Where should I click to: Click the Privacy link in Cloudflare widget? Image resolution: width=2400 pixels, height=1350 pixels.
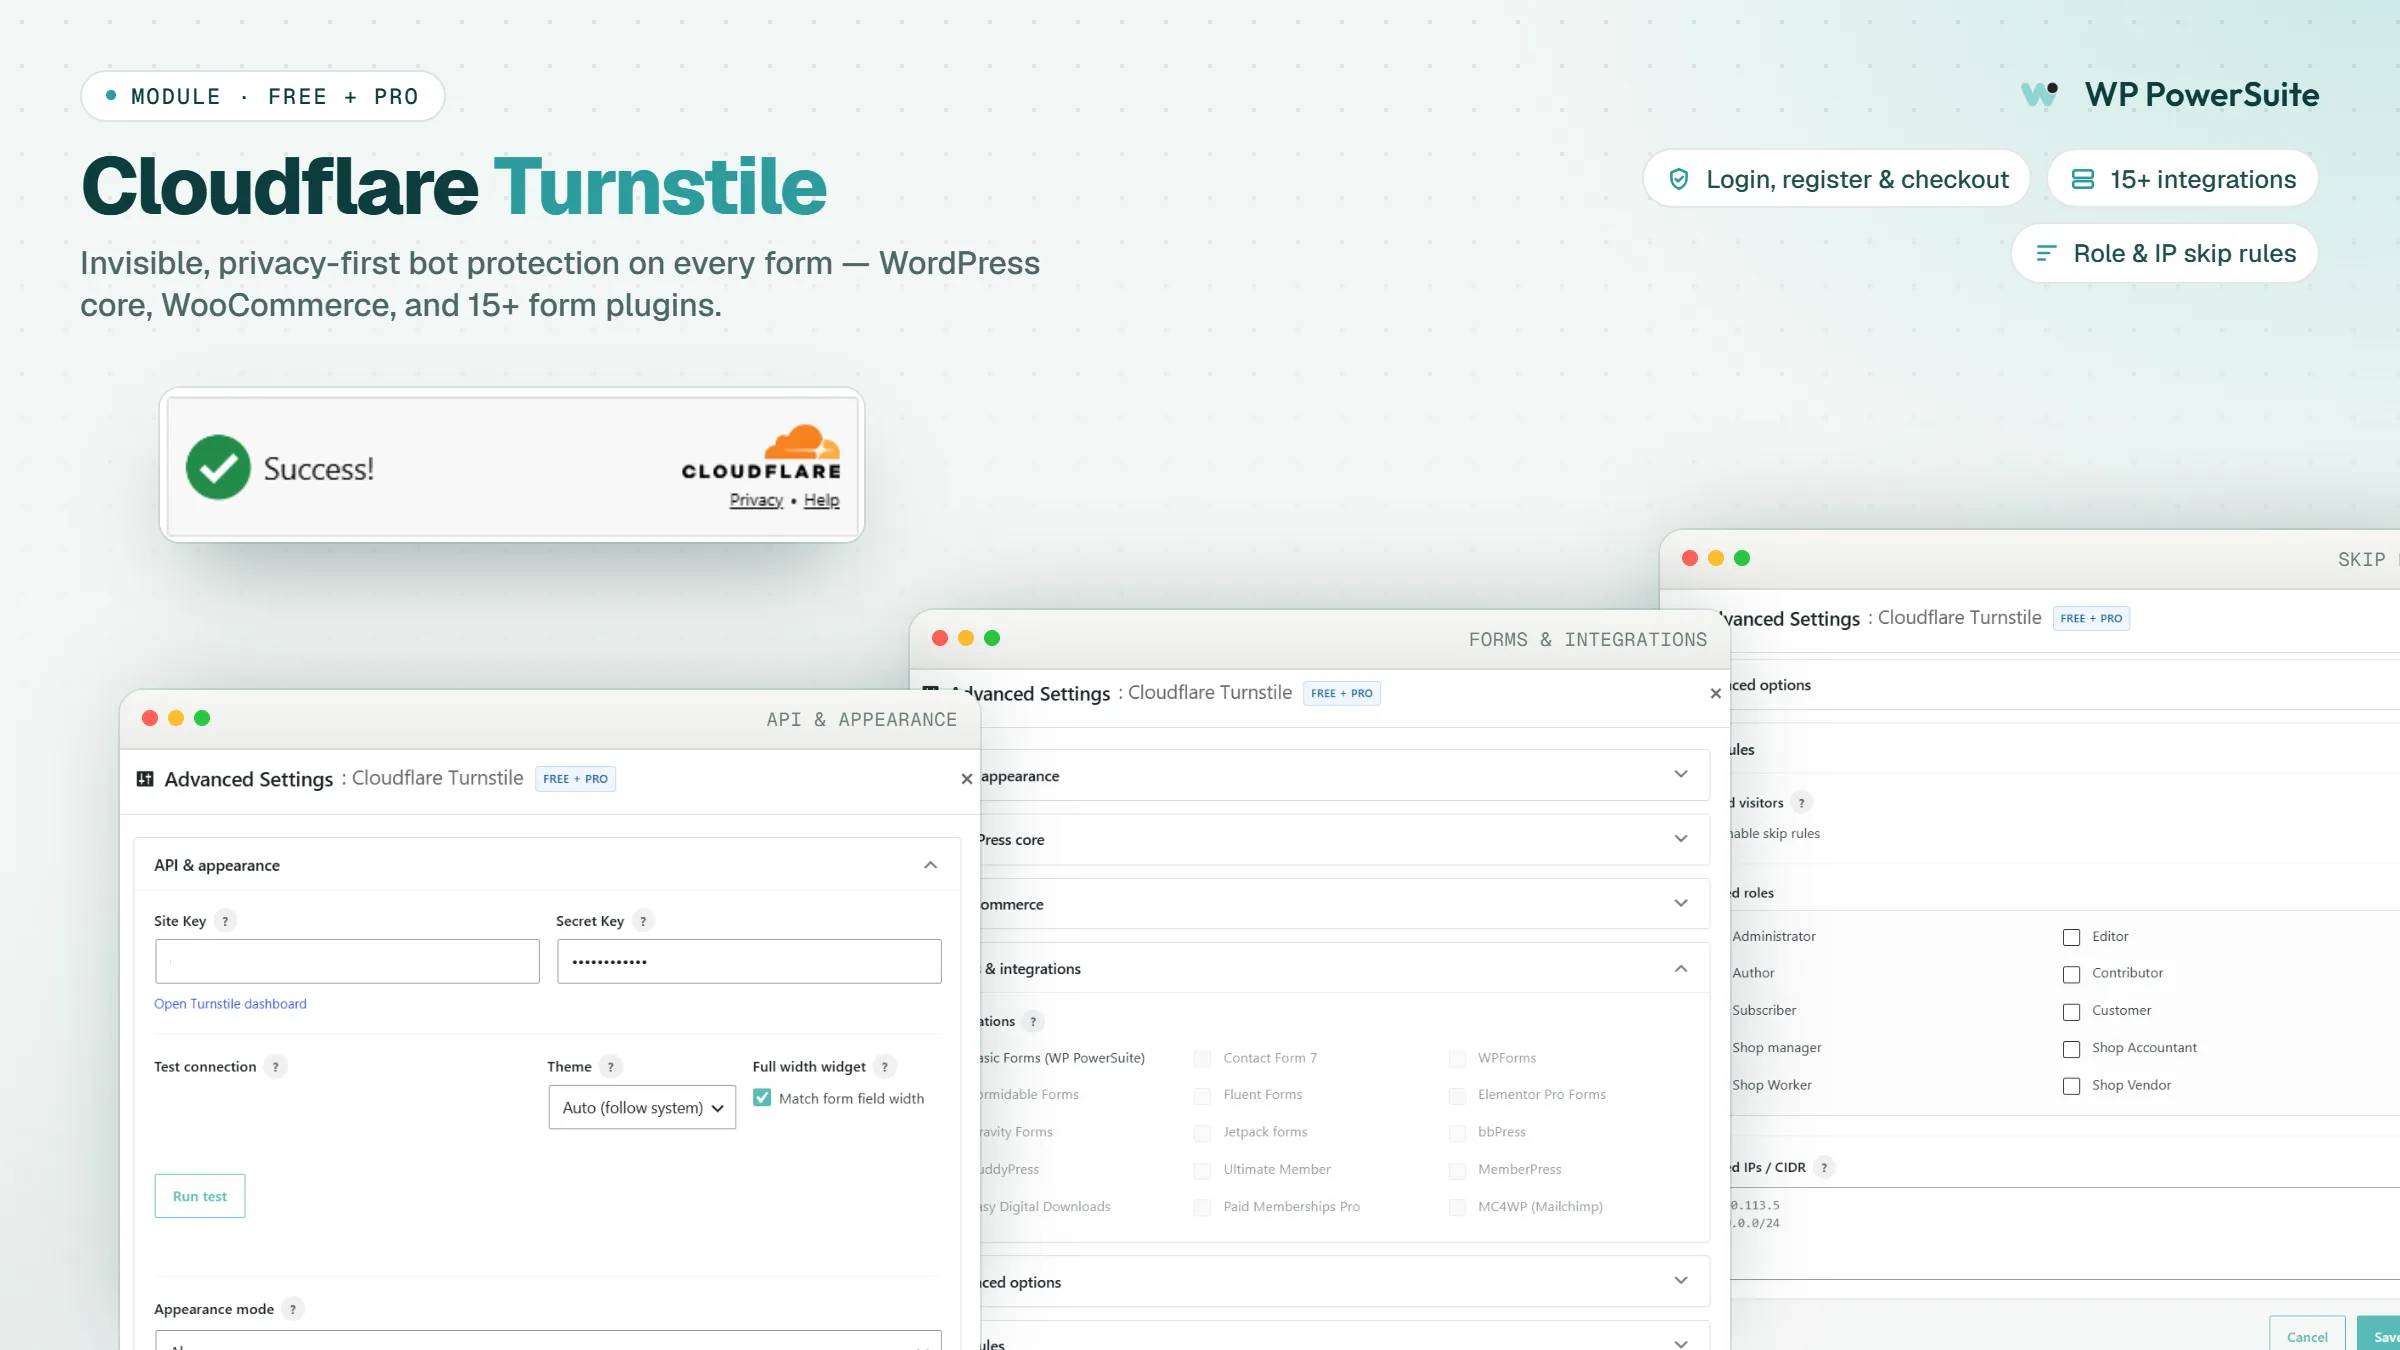756,500
